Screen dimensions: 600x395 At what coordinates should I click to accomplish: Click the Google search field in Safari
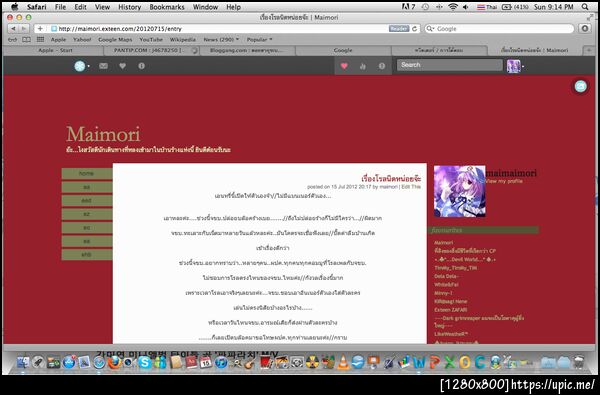coord(499,29)
